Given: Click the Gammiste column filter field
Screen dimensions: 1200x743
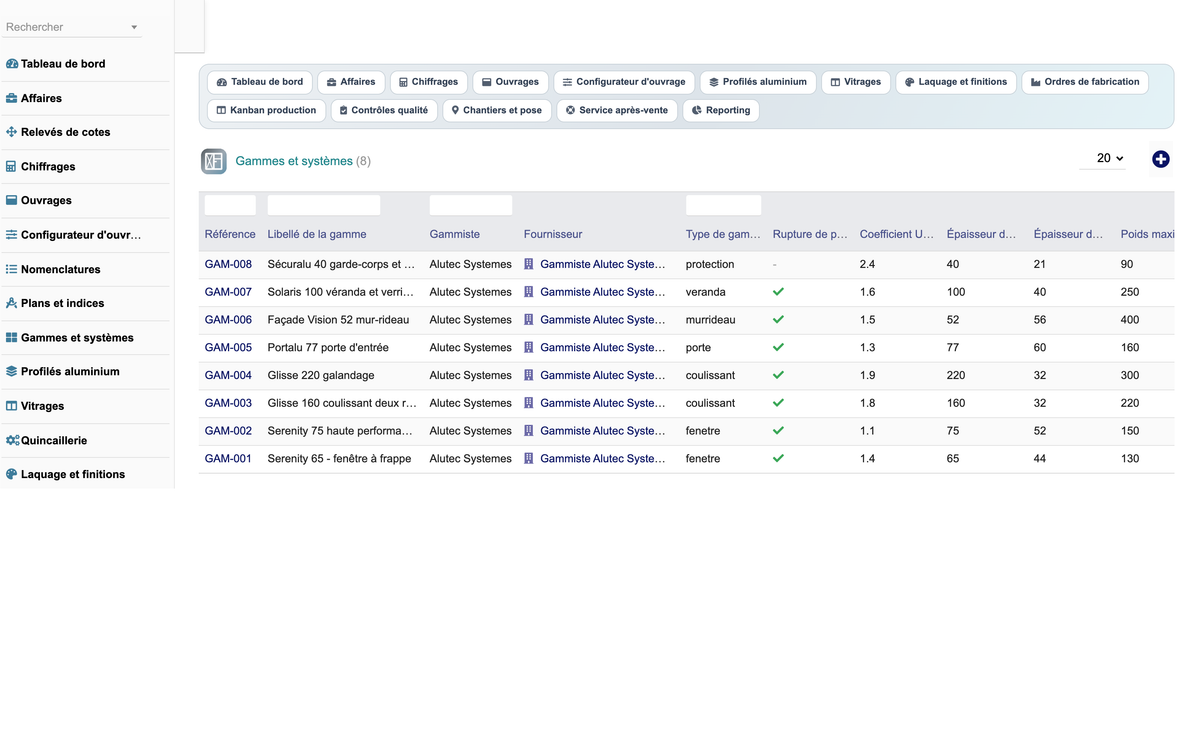Looking at the screenshot, I should tap(471, 205).
